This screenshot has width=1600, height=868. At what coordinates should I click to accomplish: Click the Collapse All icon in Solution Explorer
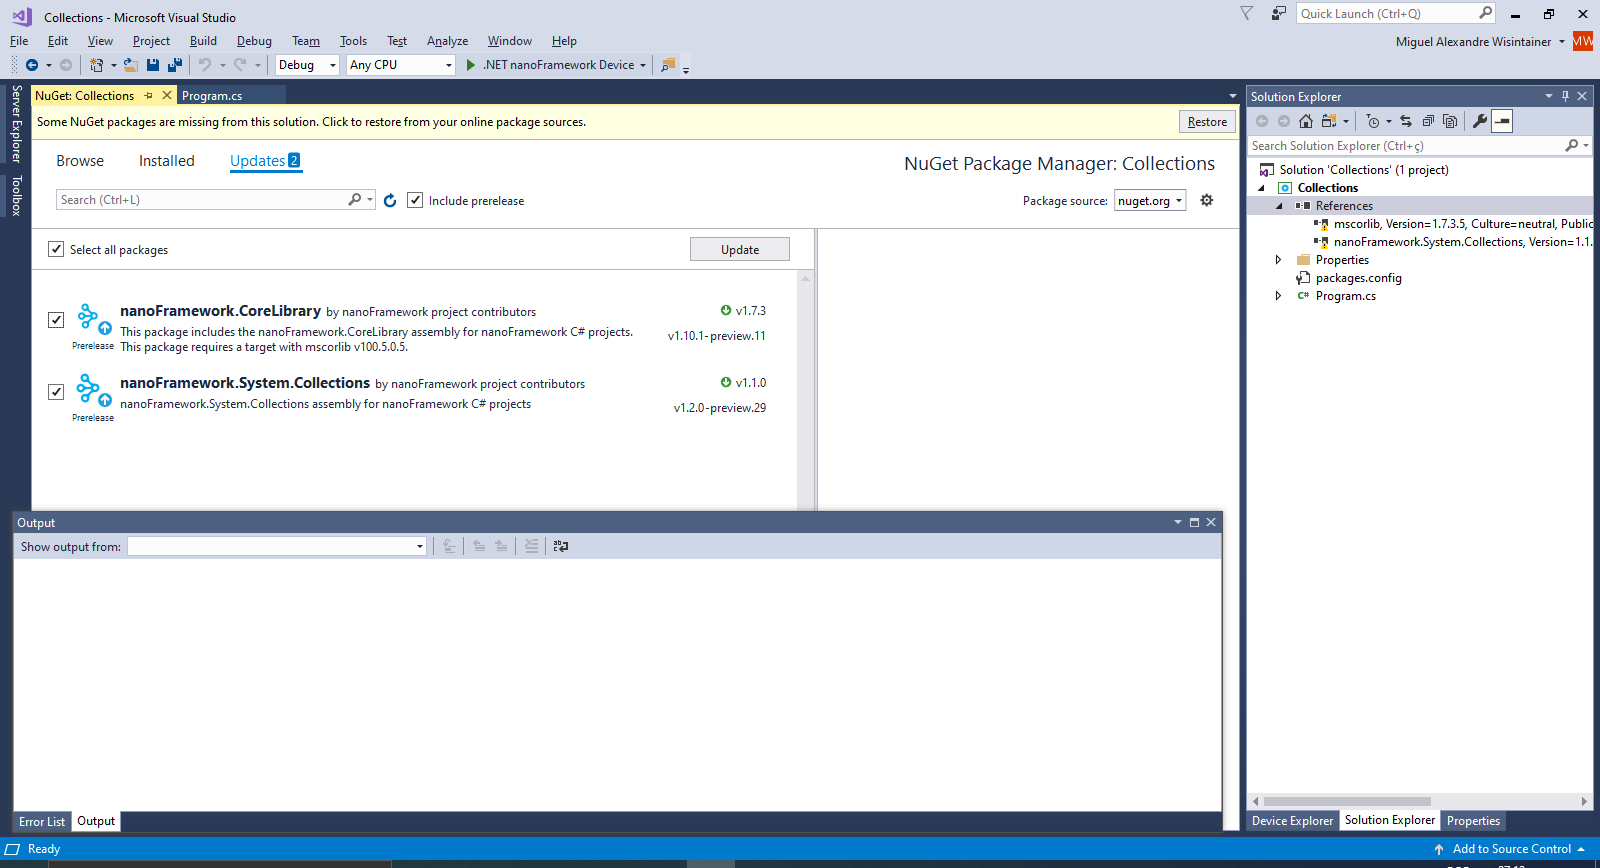coord(1428,121)
